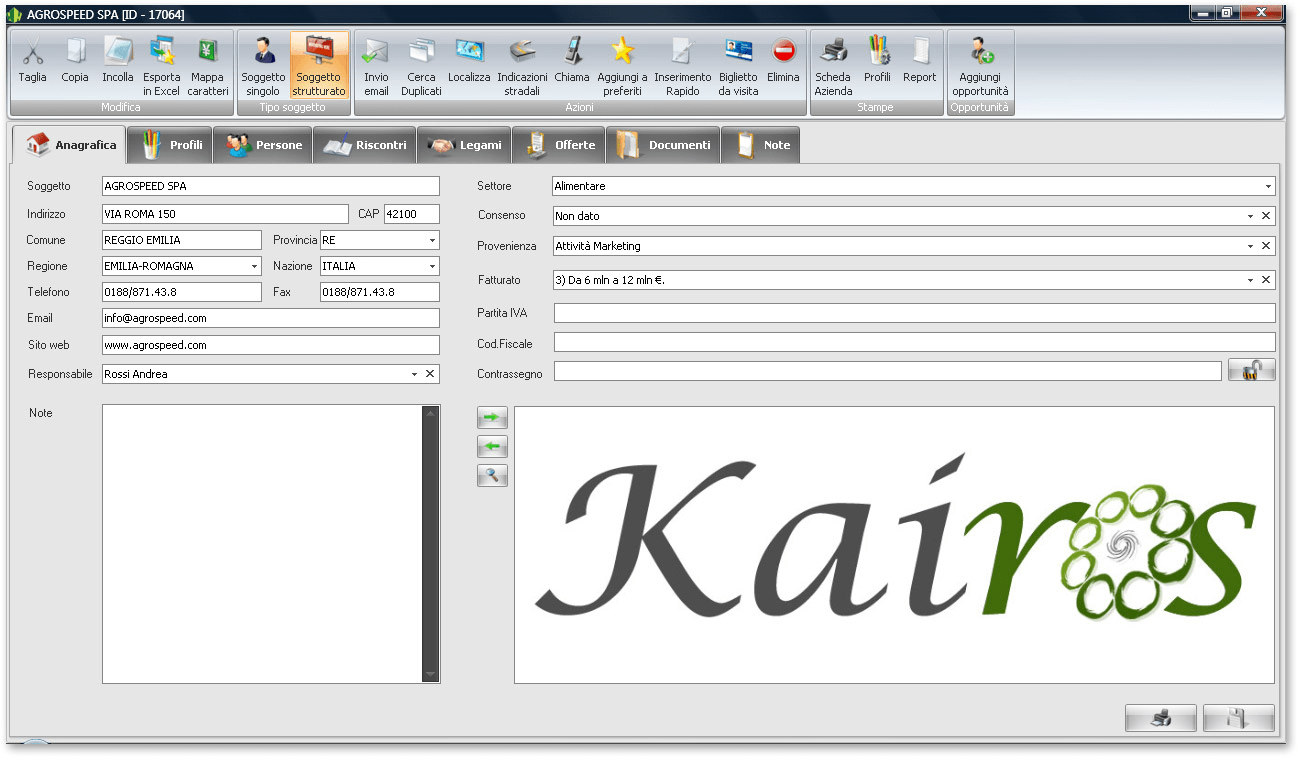Expand the Nazione dropdown

[432, 266]
